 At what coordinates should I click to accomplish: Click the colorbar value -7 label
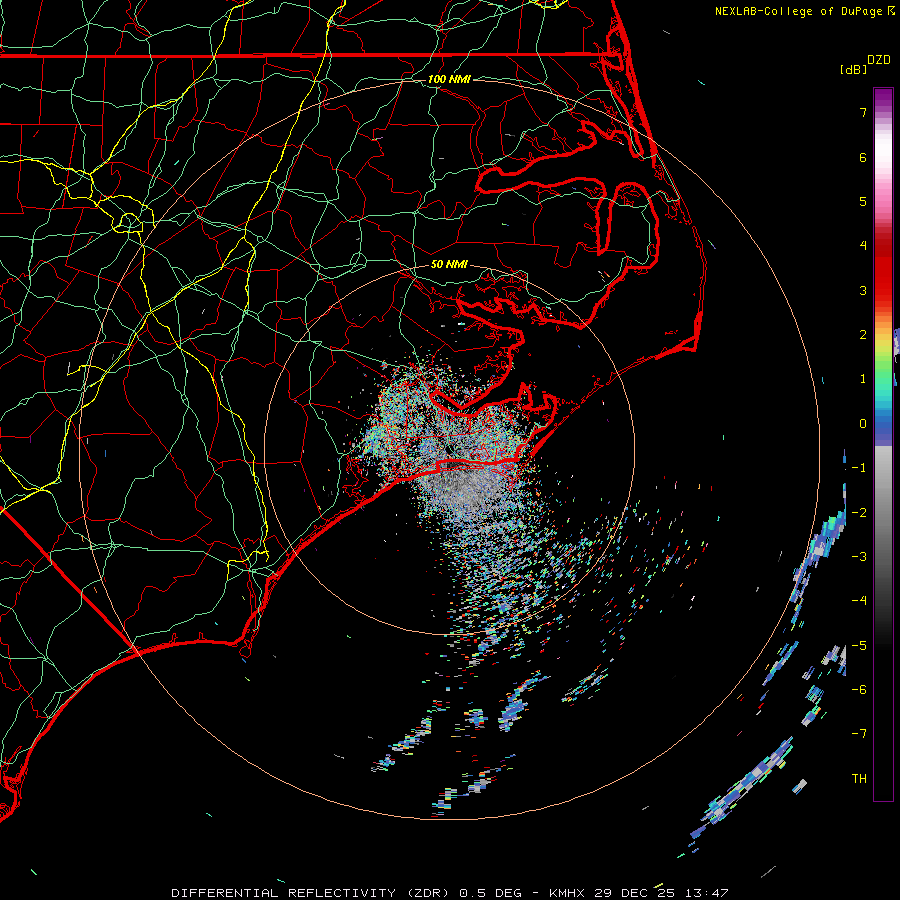[x=859, y=734]
